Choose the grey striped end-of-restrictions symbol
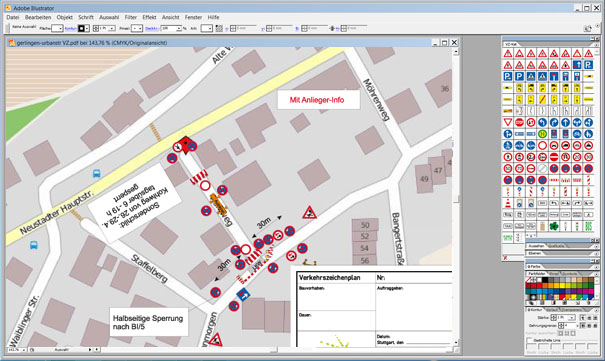The width and height of the screenshot is (605, 361). (x=542, y=168)
